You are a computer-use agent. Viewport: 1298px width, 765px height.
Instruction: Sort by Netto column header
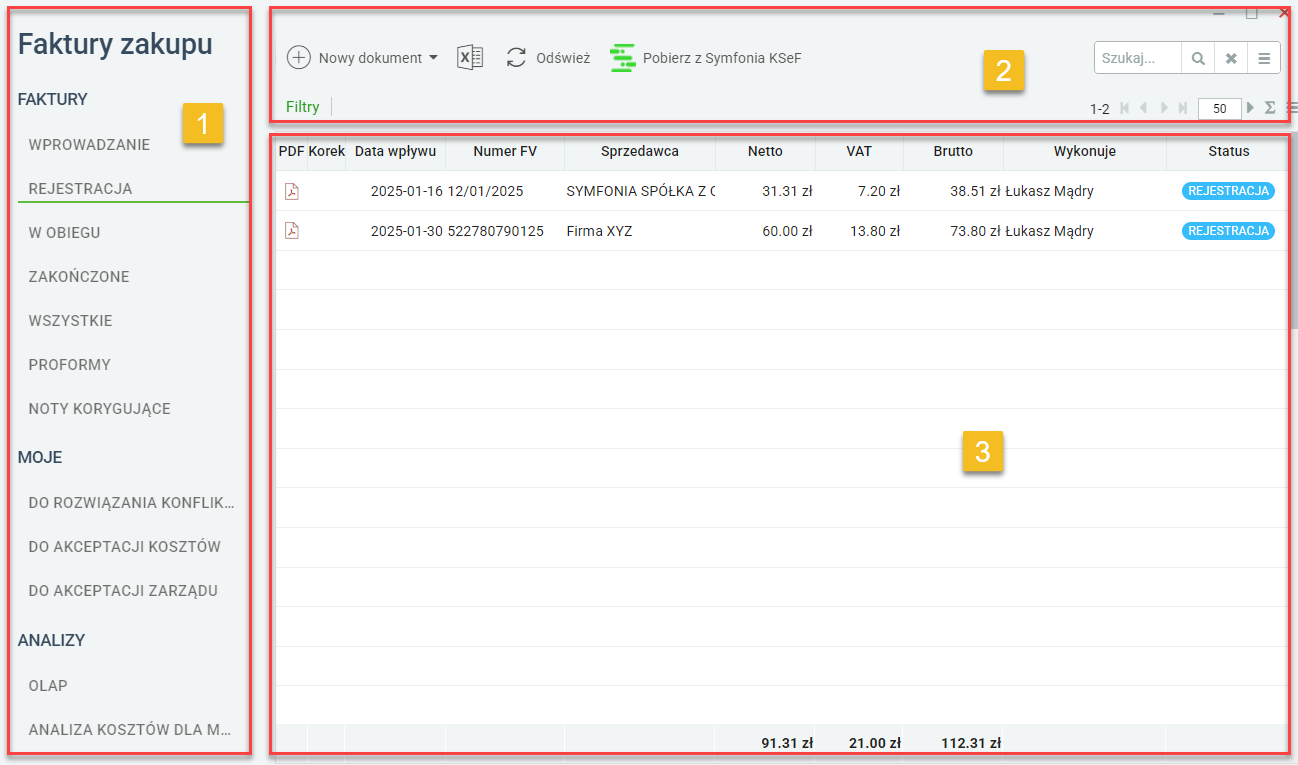point(765,151)
